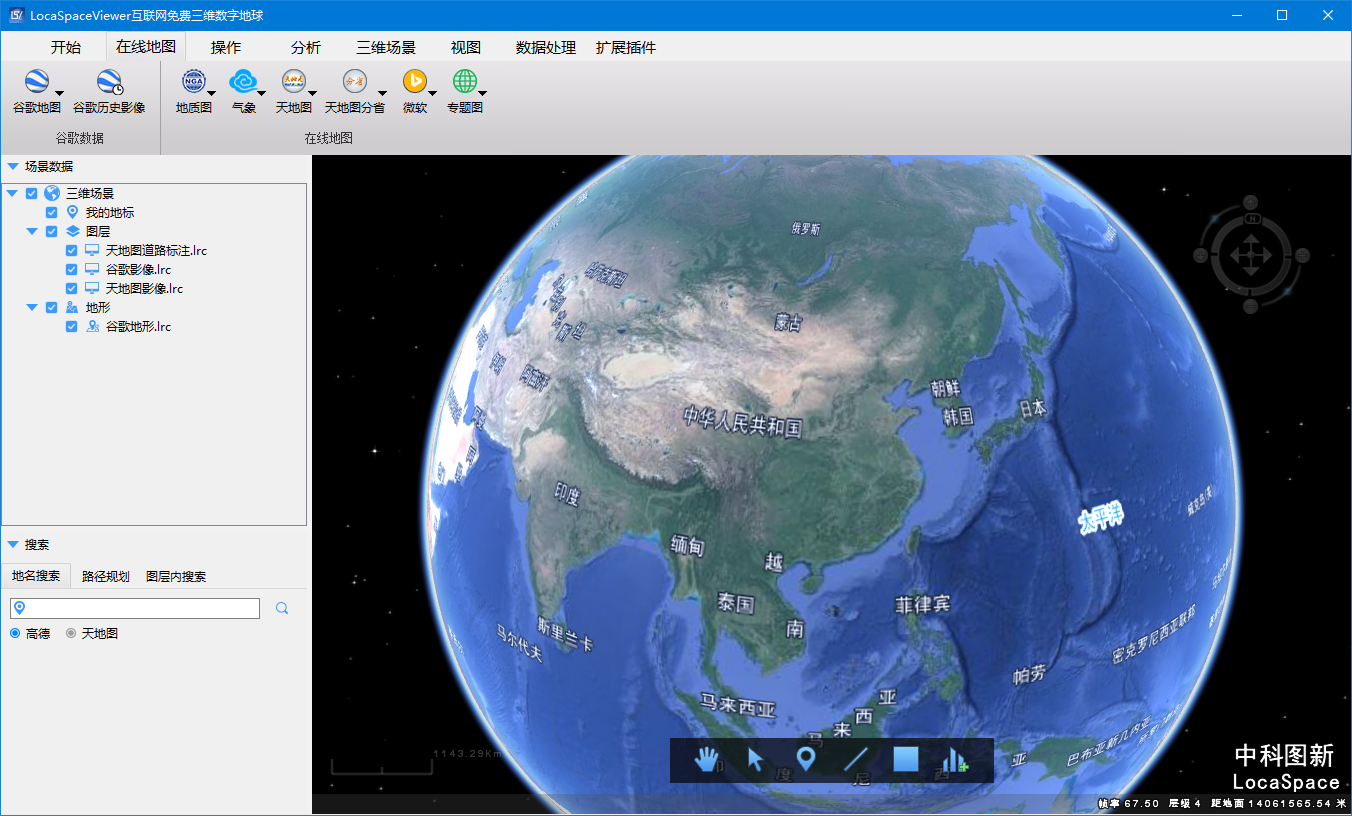Viewport: 1352px width, 816px height.
Task: Toggle 谷歌地形.lrc checkbox
Action: (x=72, y=326)
